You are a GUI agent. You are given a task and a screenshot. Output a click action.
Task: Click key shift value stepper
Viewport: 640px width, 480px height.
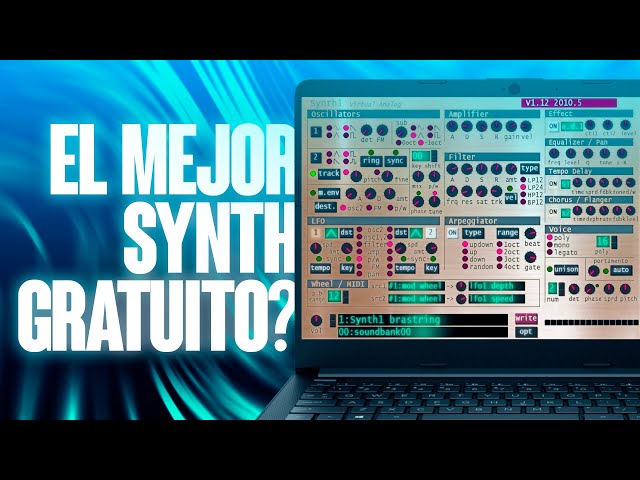[x=434, y=156]
